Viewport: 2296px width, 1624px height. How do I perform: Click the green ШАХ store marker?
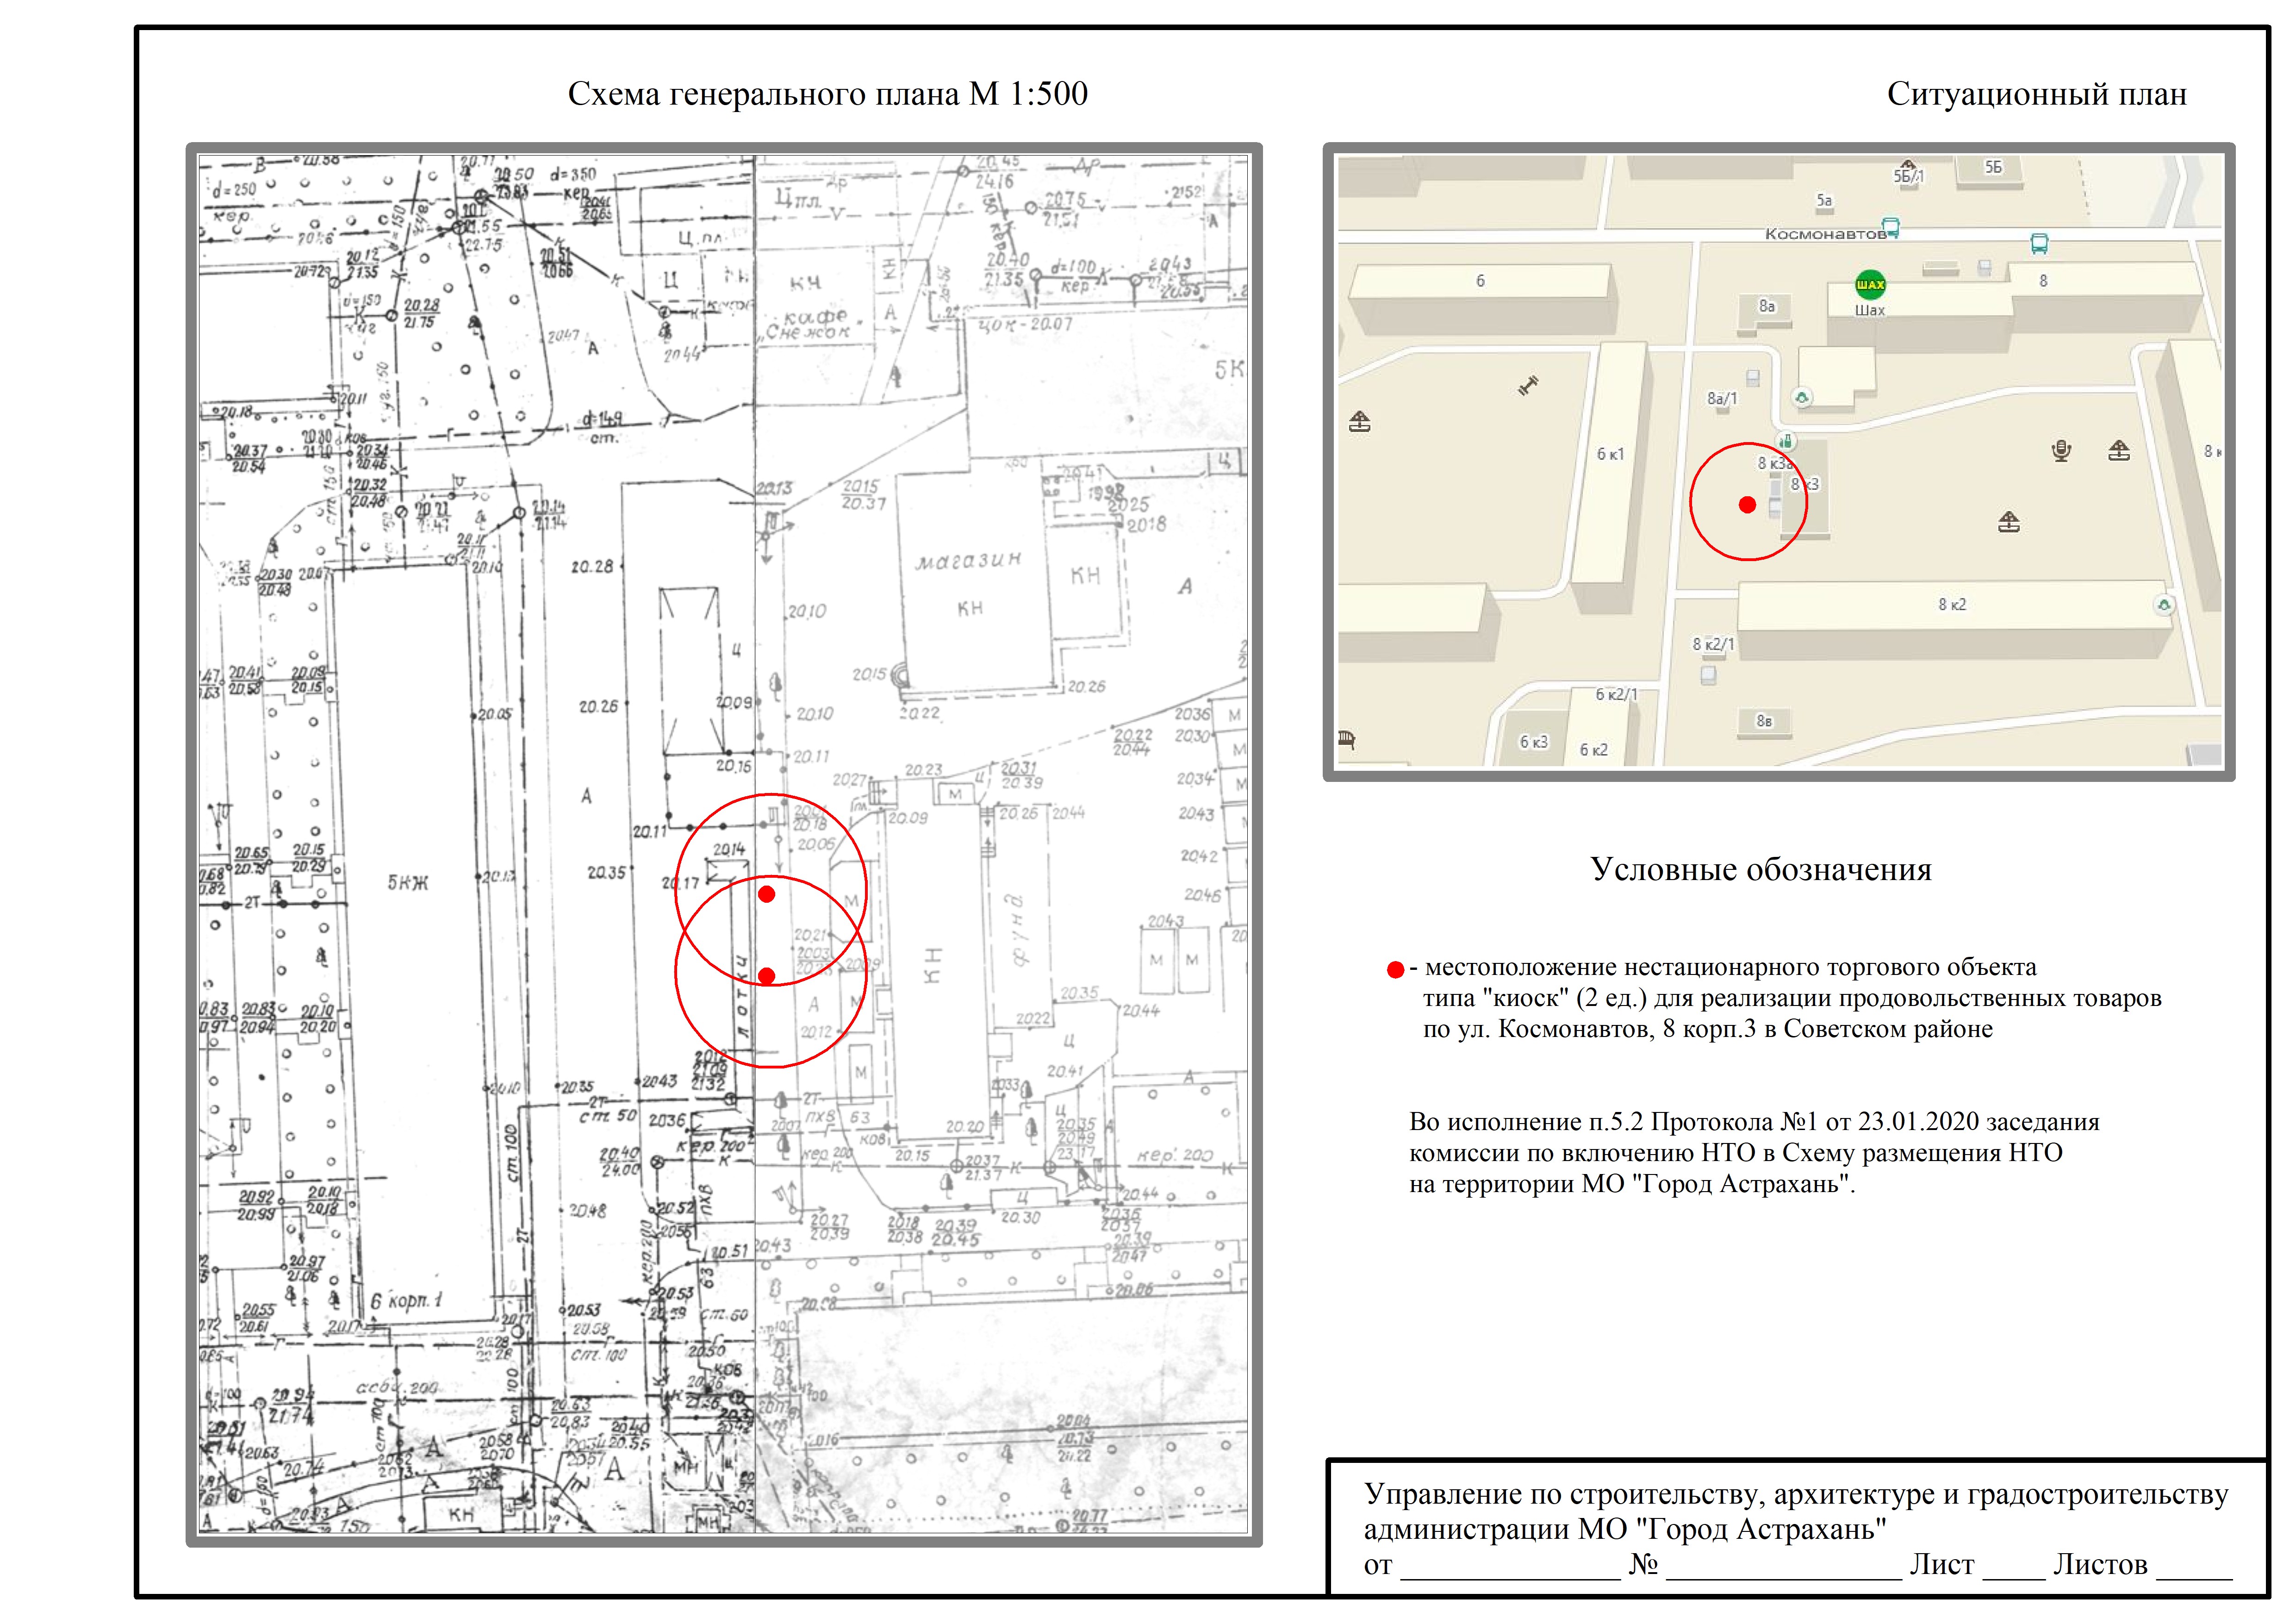tap(1870, 285)
